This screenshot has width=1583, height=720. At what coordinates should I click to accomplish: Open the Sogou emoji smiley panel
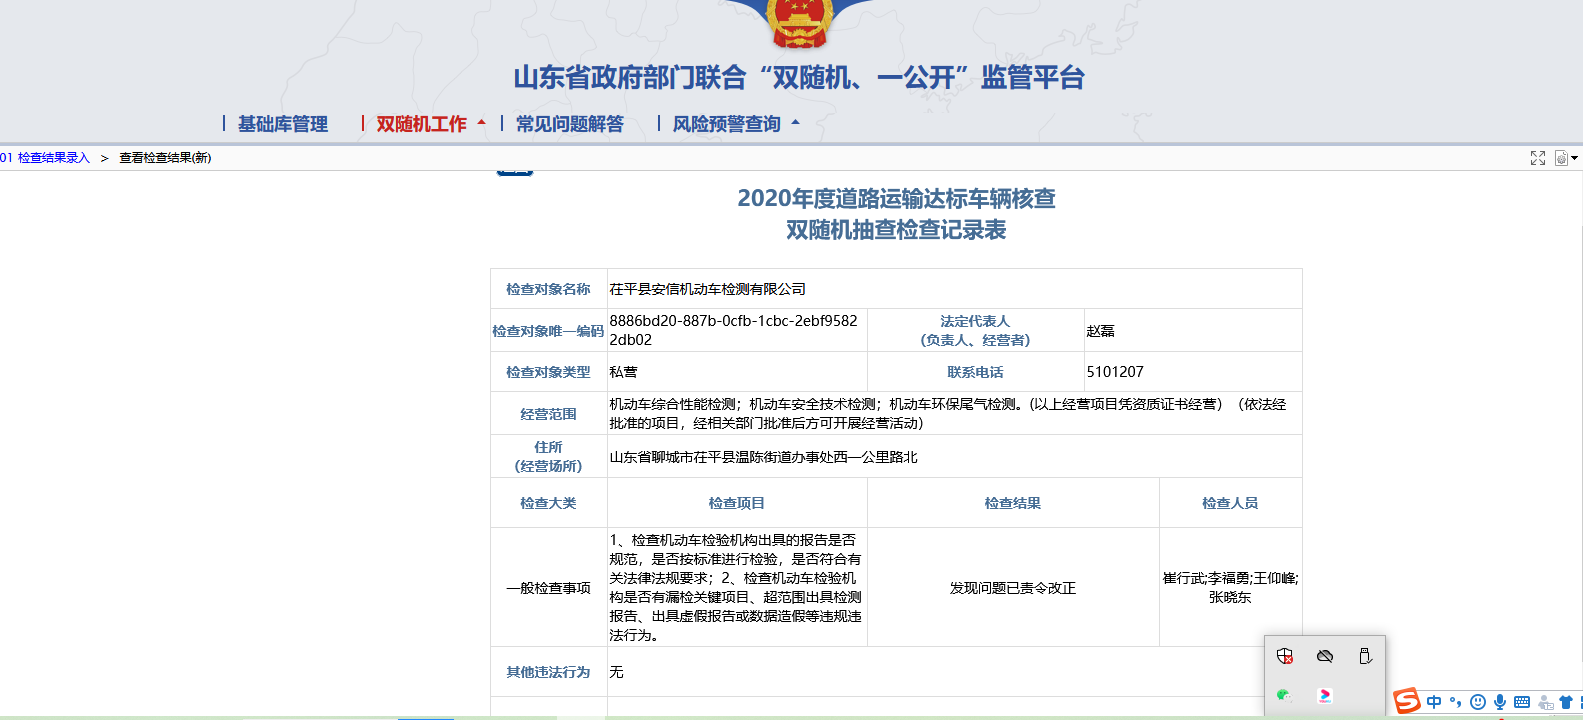[1478, 702]
